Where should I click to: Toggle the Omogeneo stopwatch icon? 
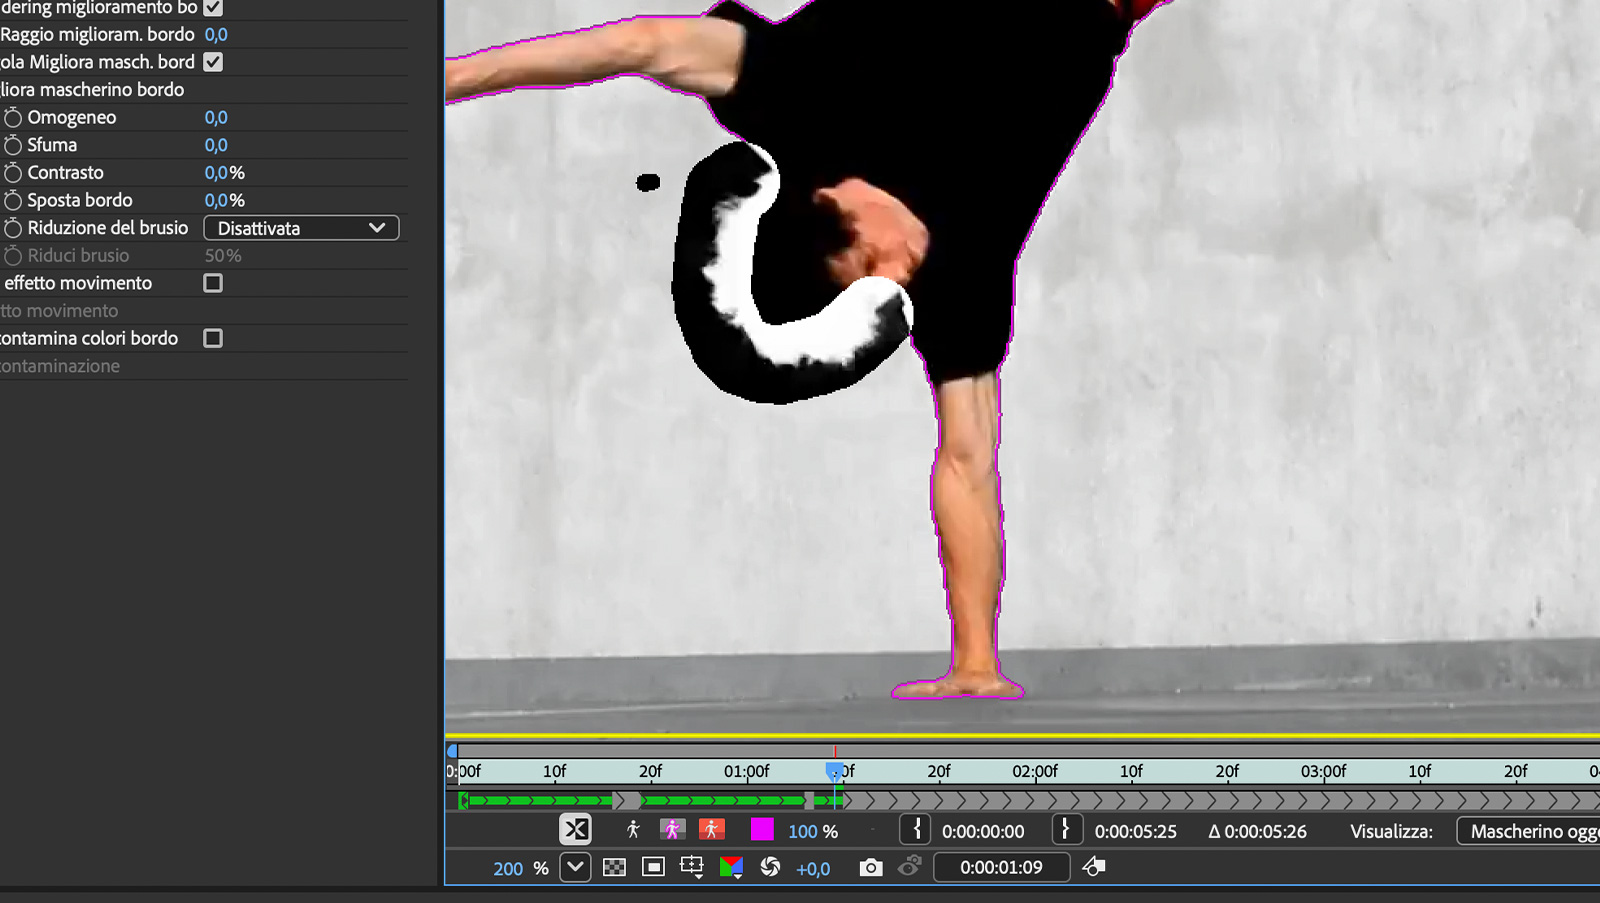pyautogui.click(x=13, y=117)
